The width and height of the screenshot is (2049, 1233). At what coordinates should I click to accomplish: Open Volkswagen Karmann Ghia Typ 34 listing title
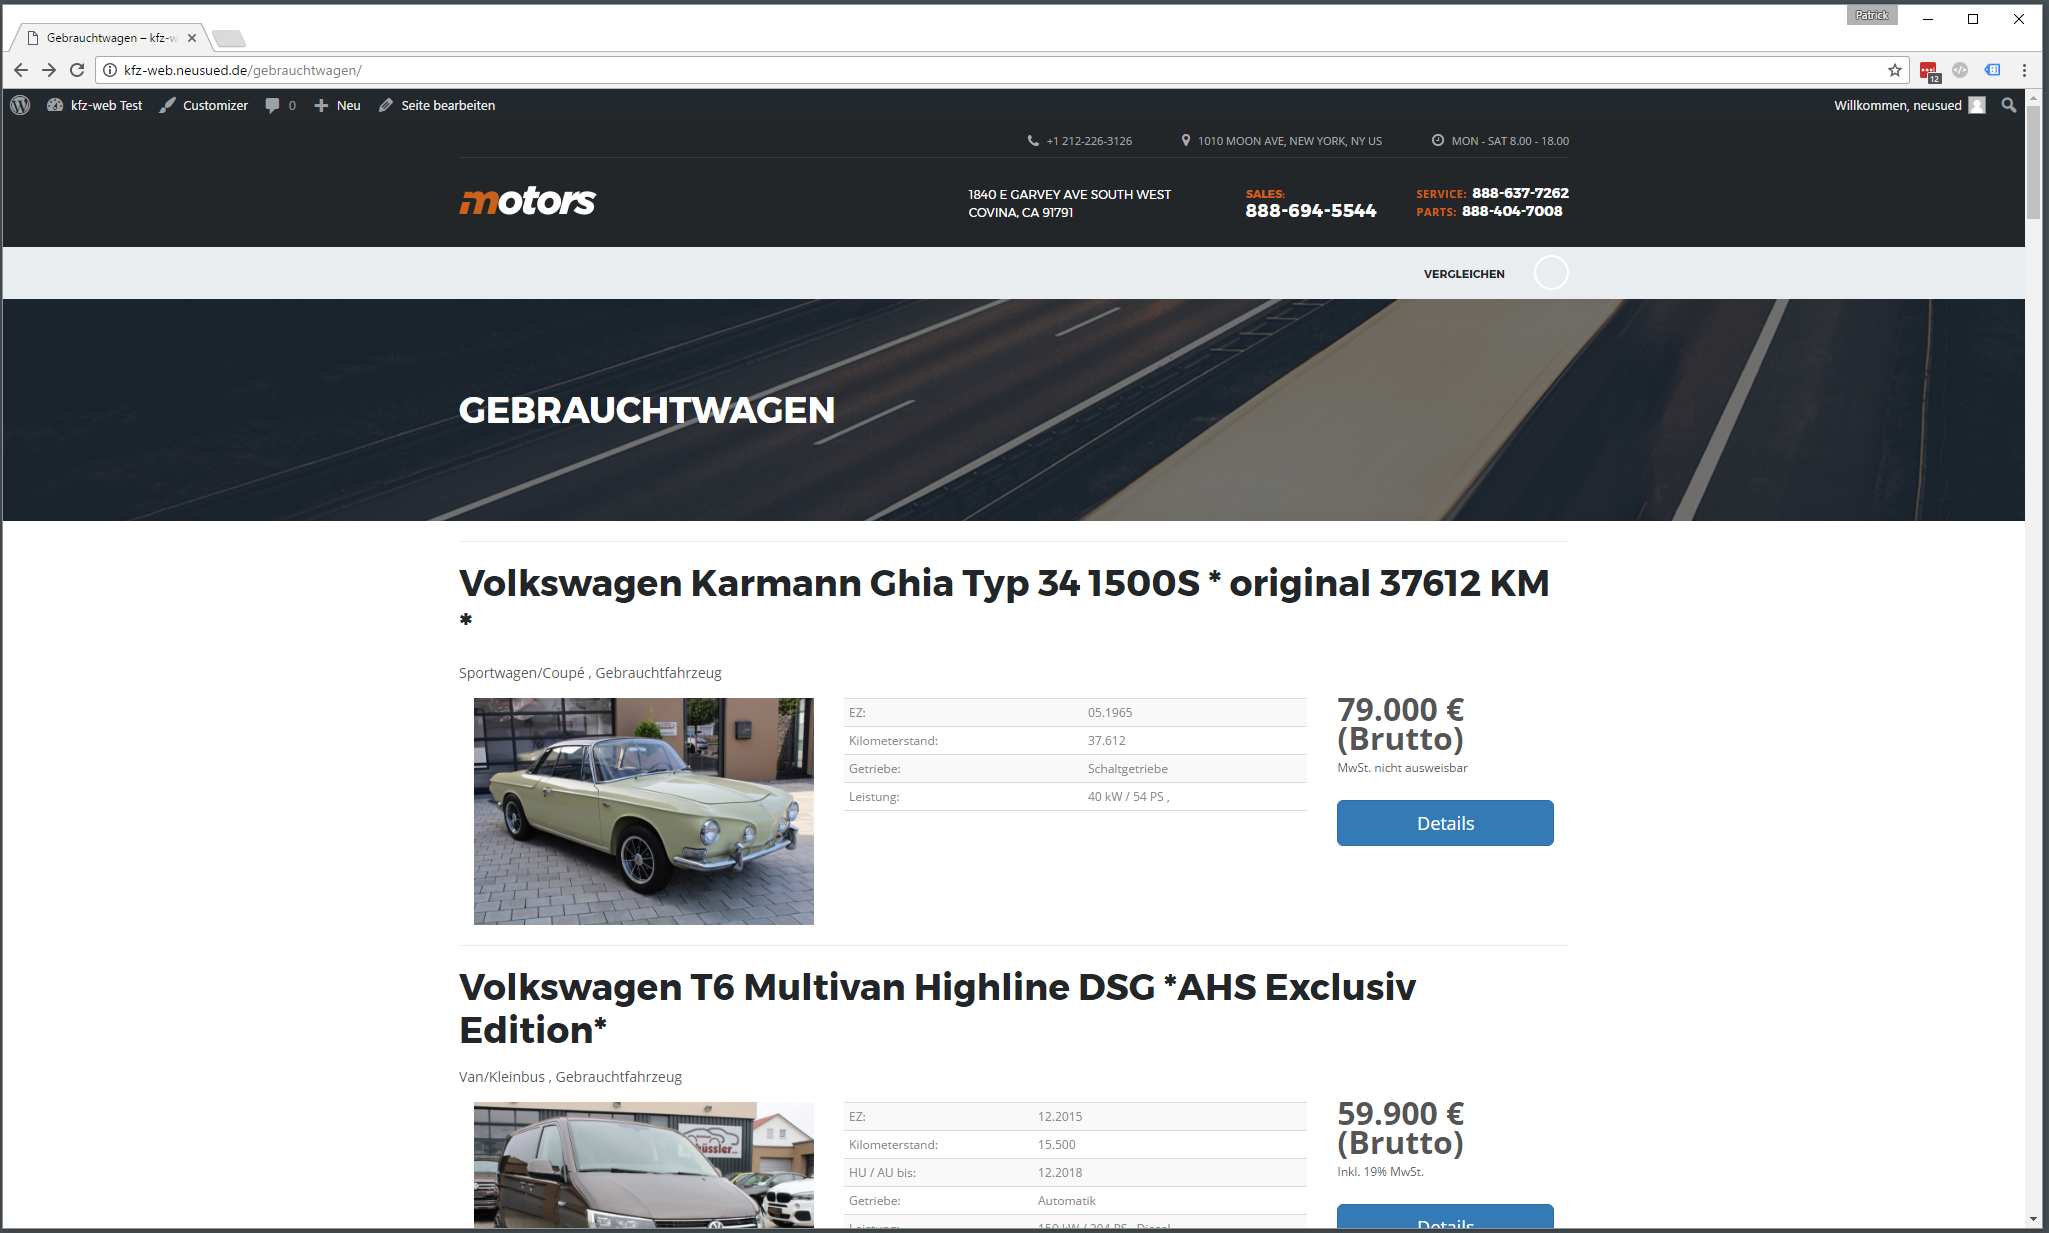point(1004,600)
